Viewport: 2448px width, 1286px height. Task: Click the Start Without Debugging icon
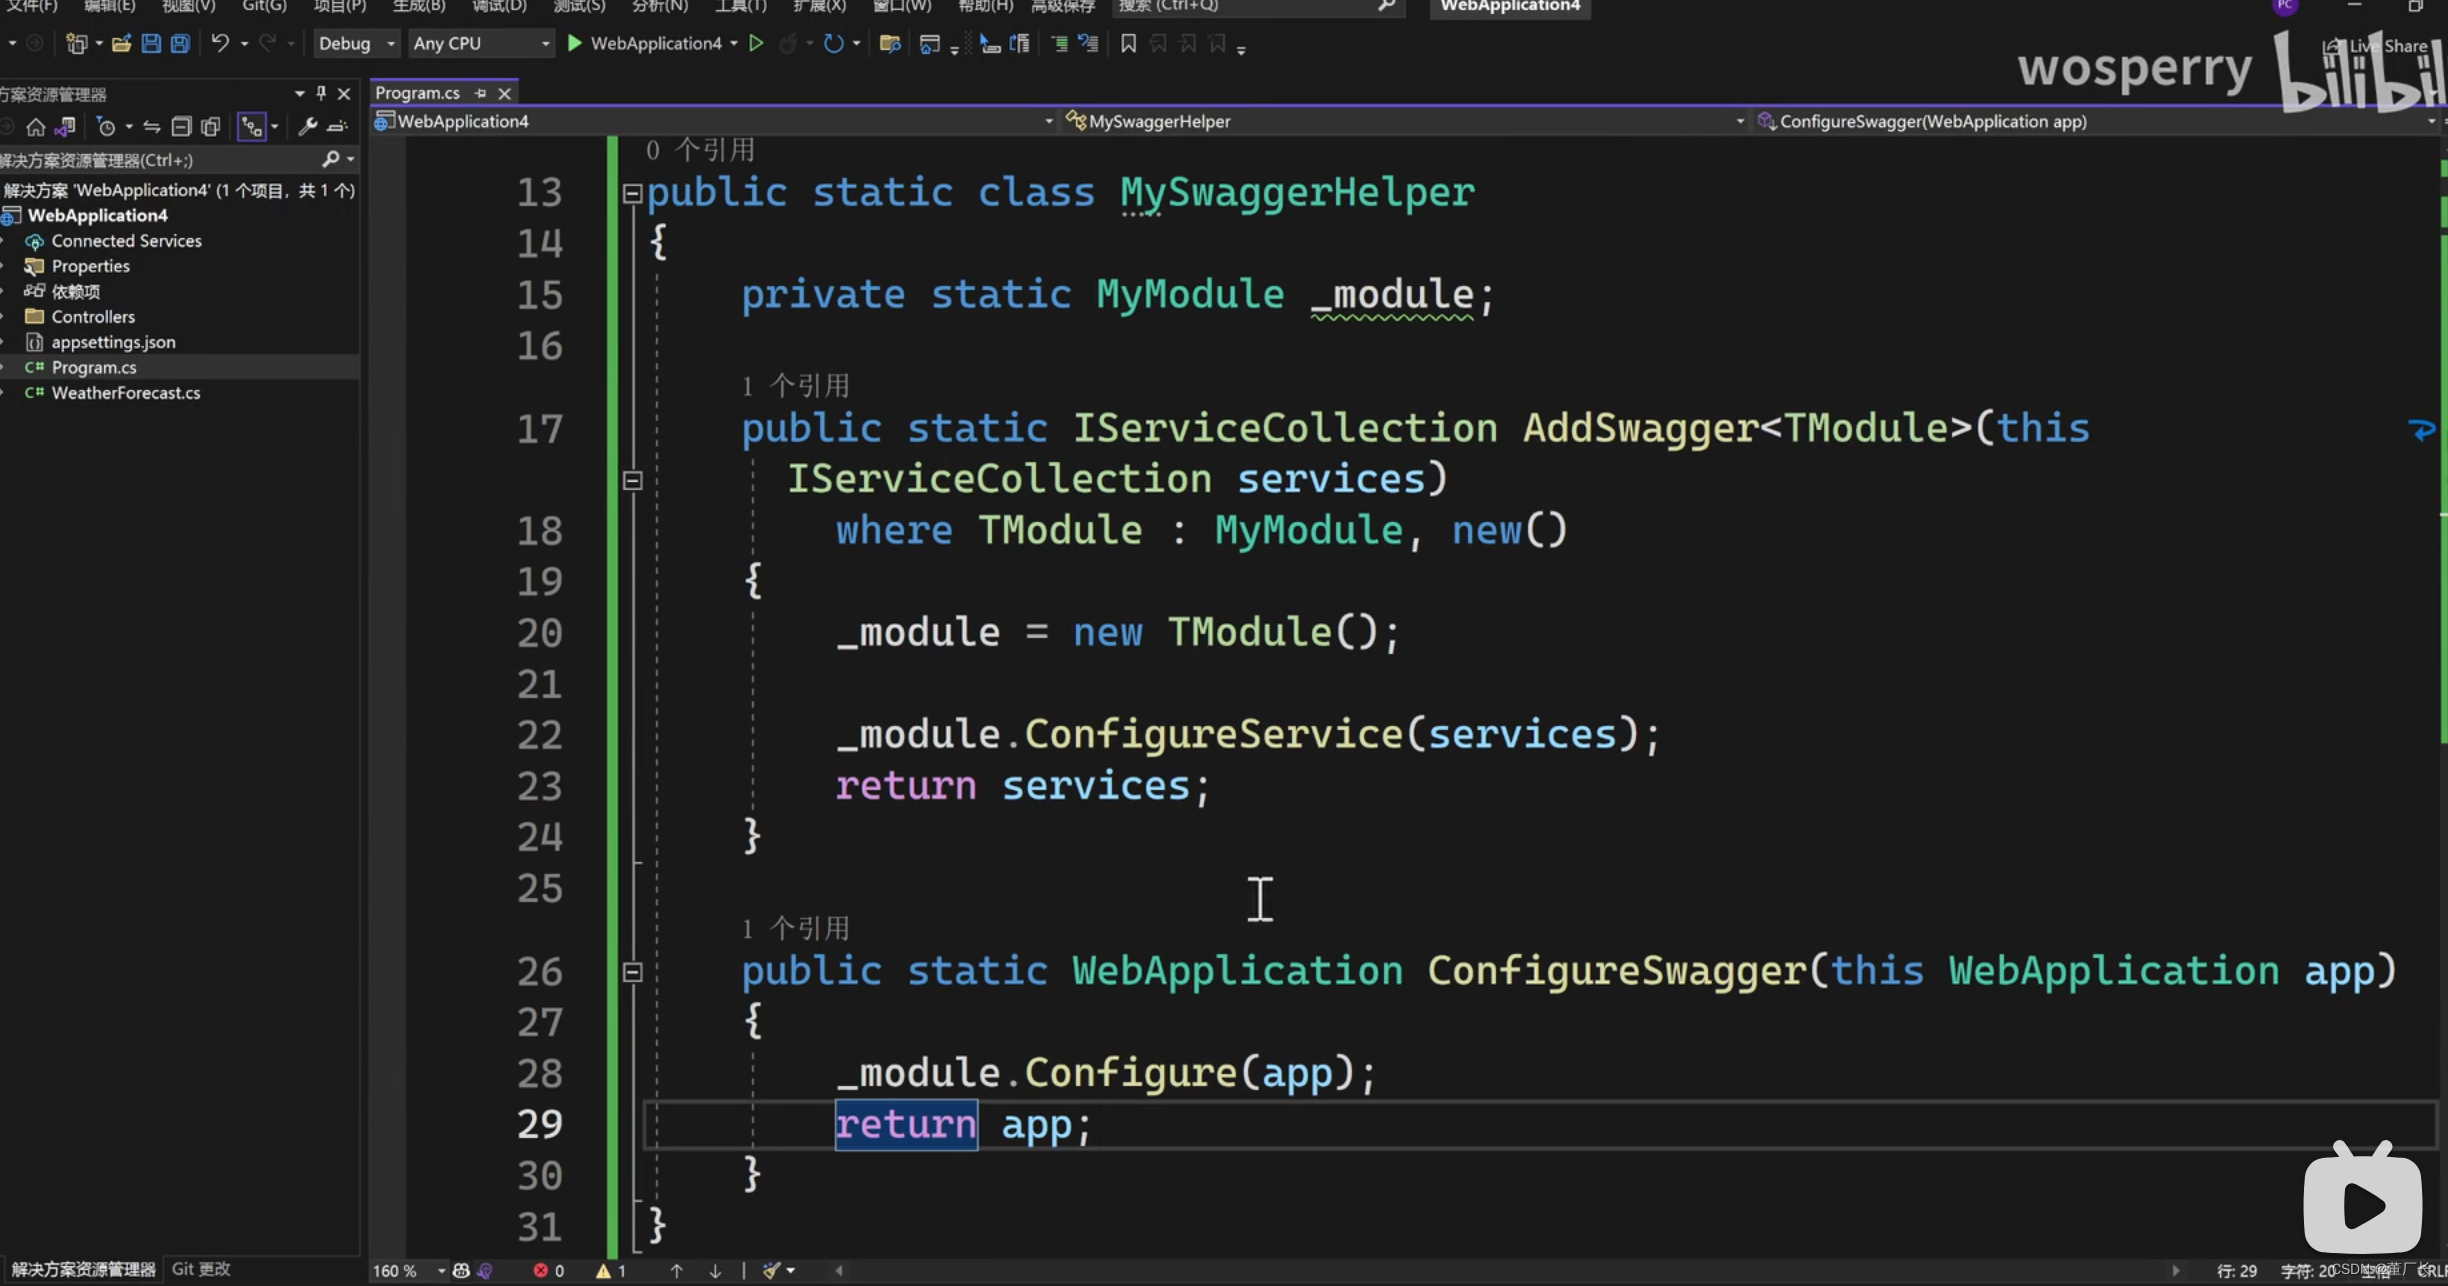click(x=756, y=43)
